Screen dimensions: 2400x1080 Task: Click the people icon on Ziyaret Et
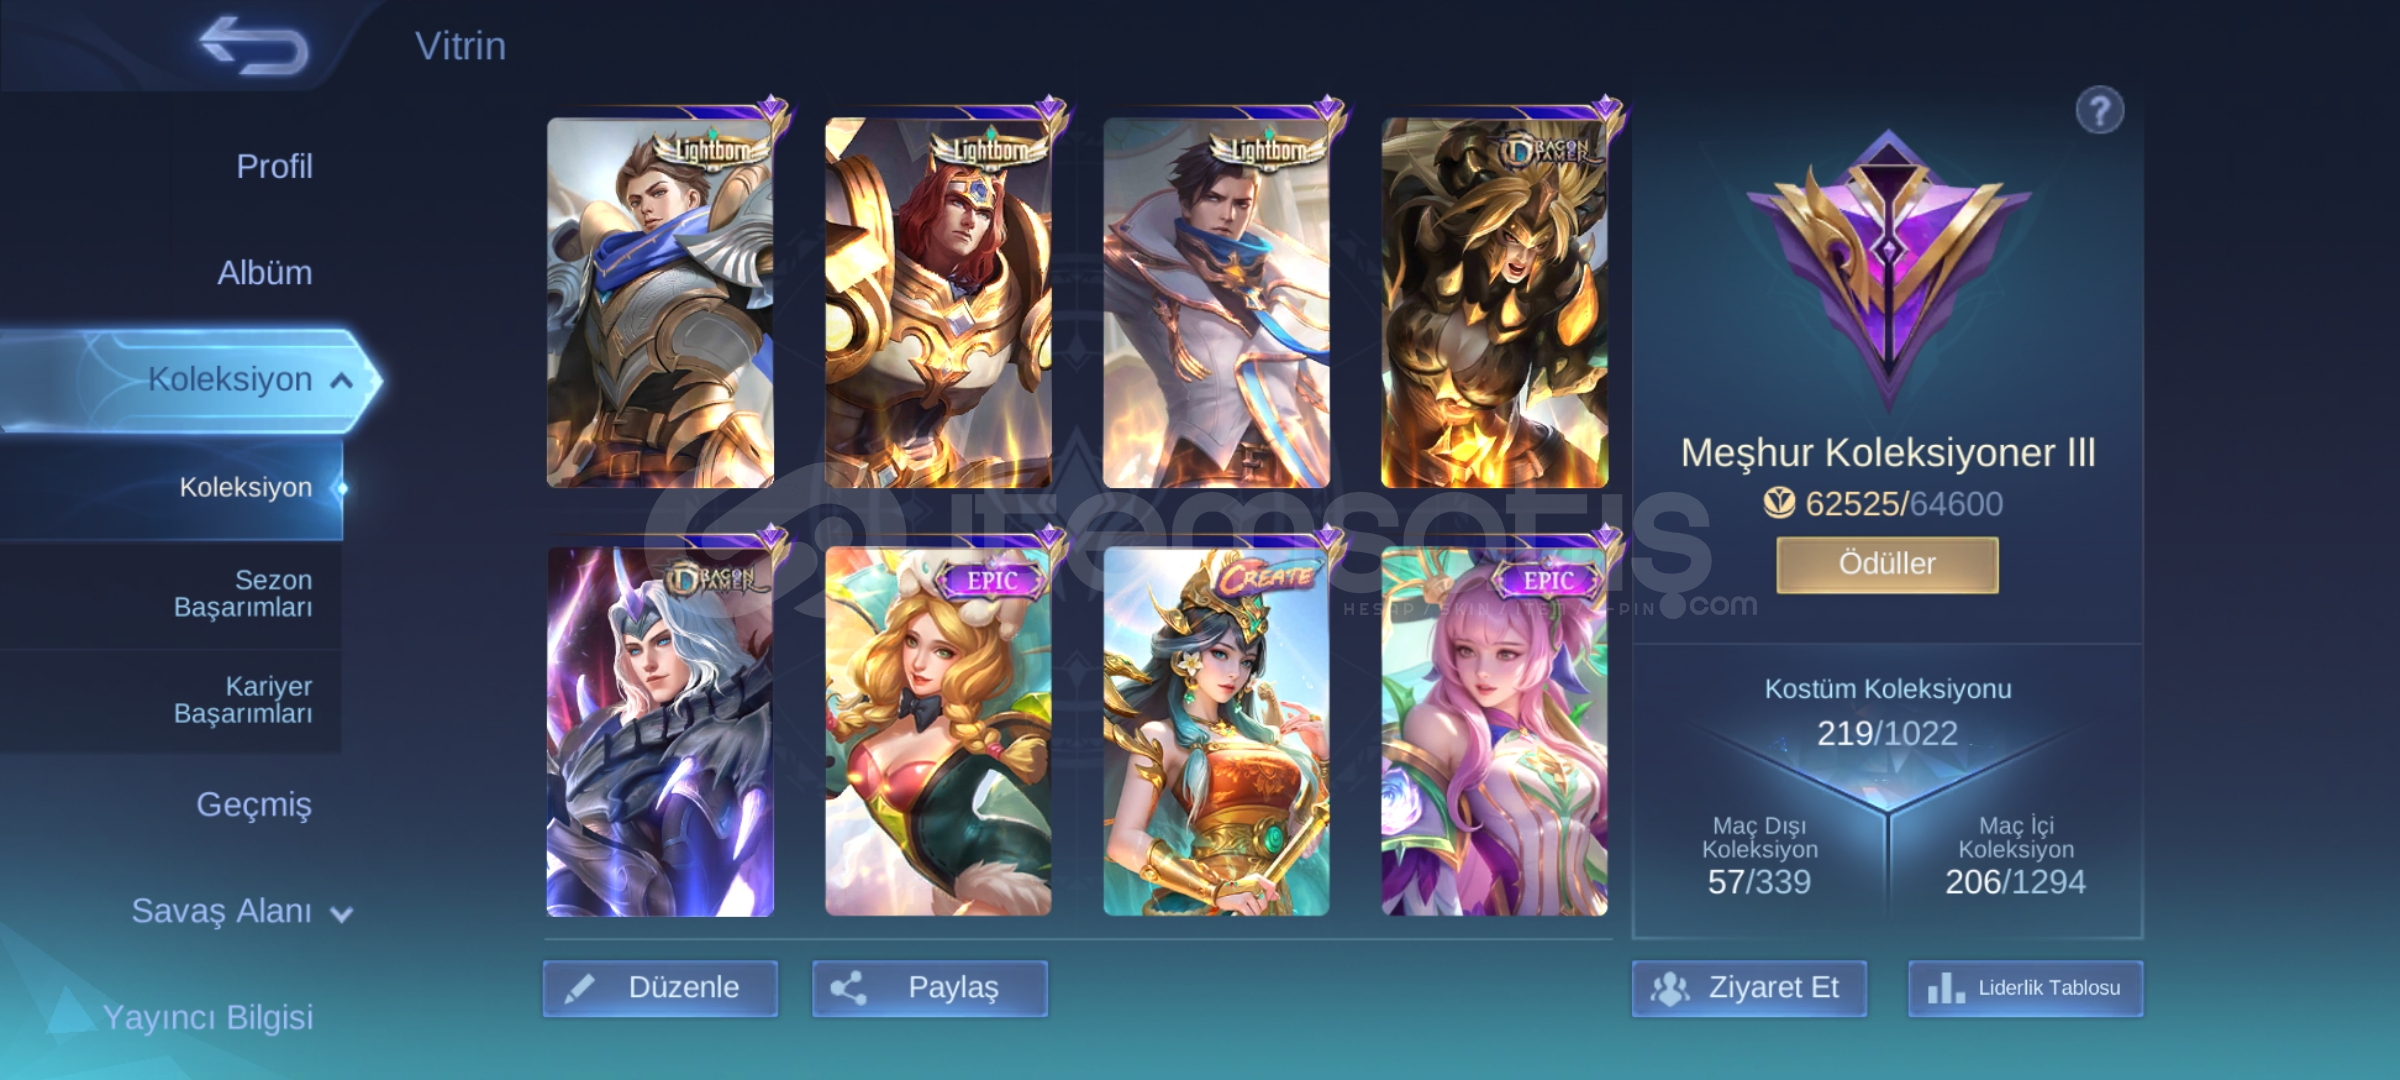pos(1669,988)
